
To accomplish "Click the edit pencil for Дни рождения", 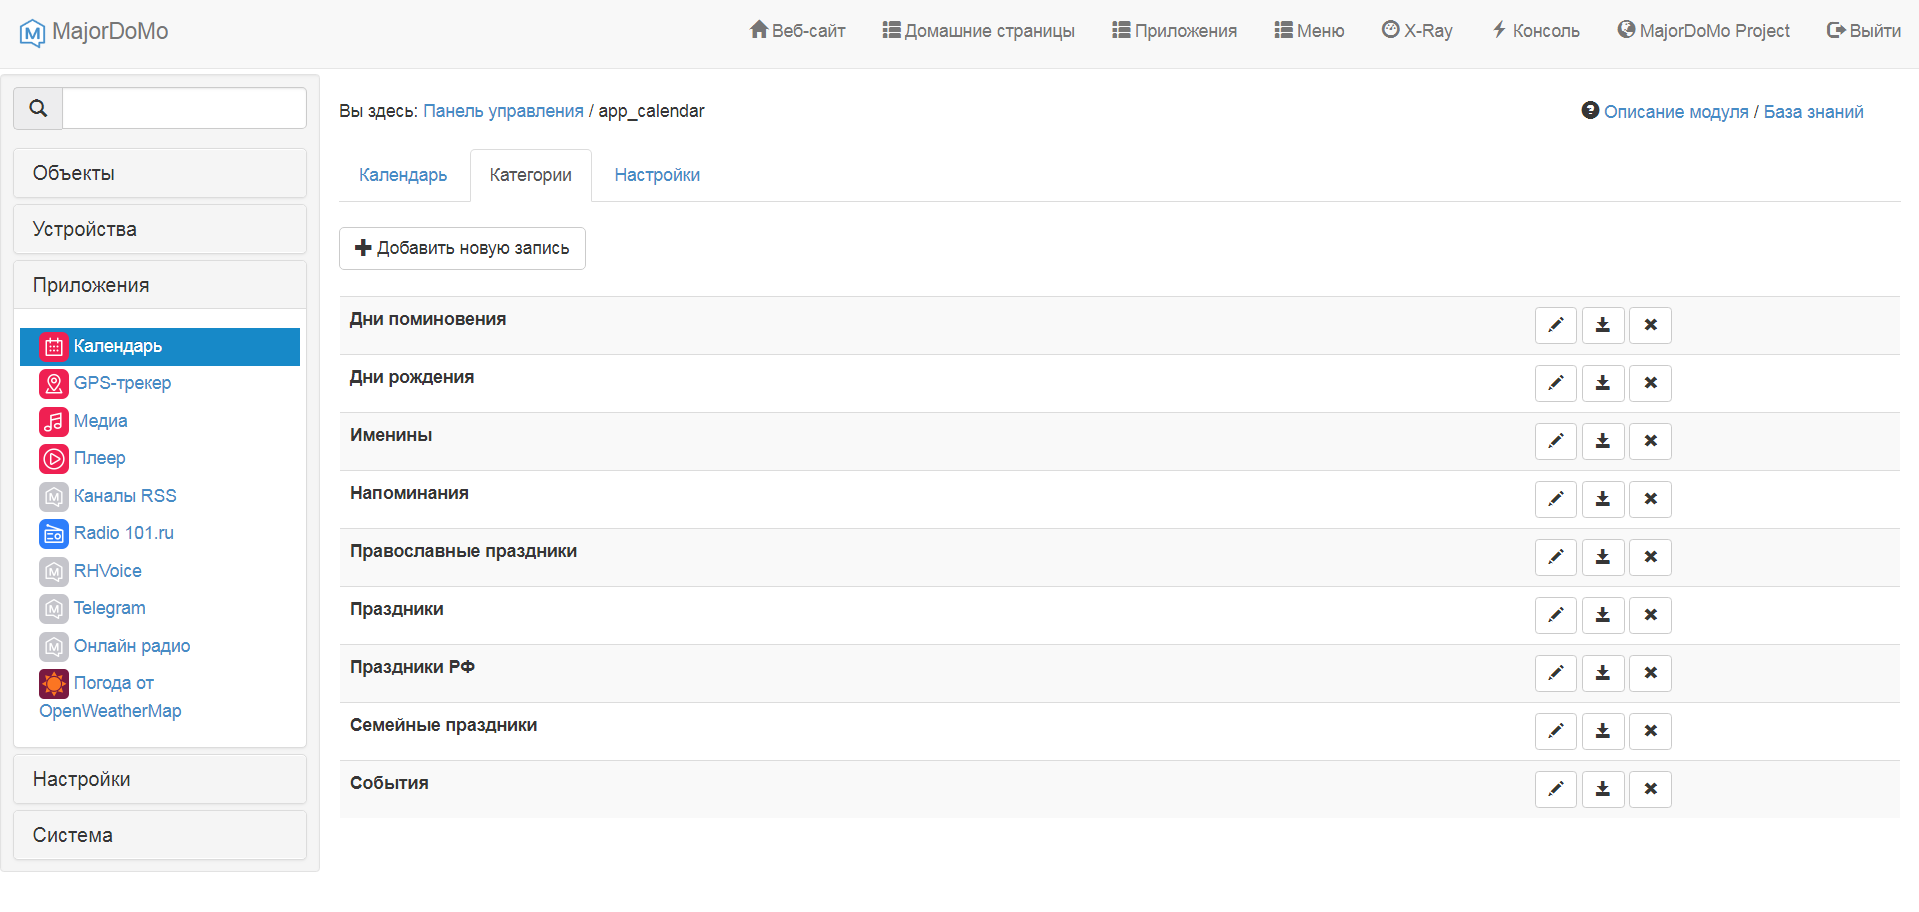I will (1555, 383).
